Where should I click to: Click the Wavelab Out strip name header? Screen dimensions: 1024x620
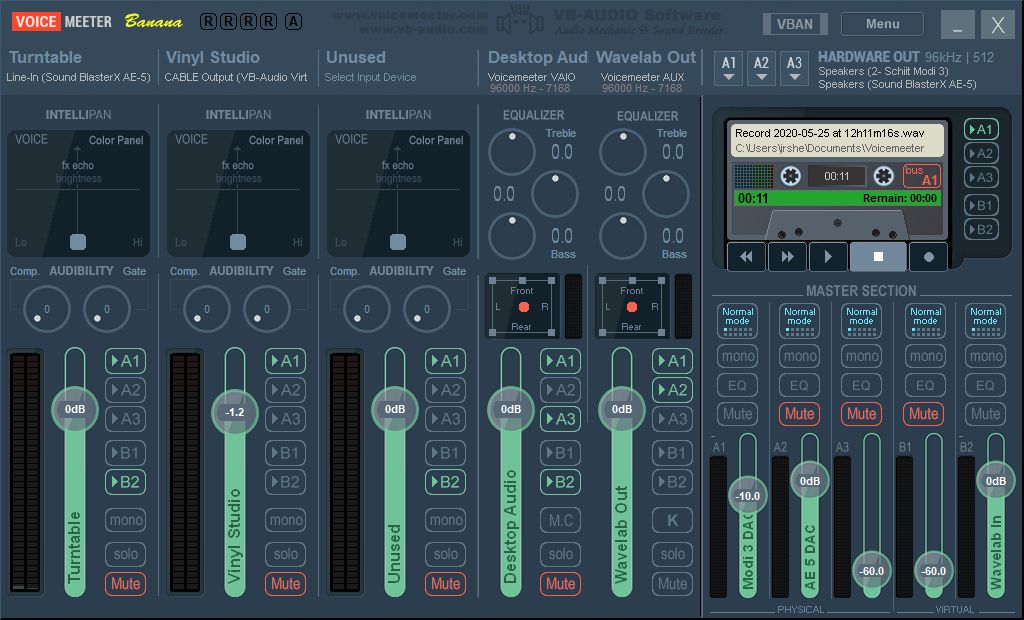pos(646,57)
